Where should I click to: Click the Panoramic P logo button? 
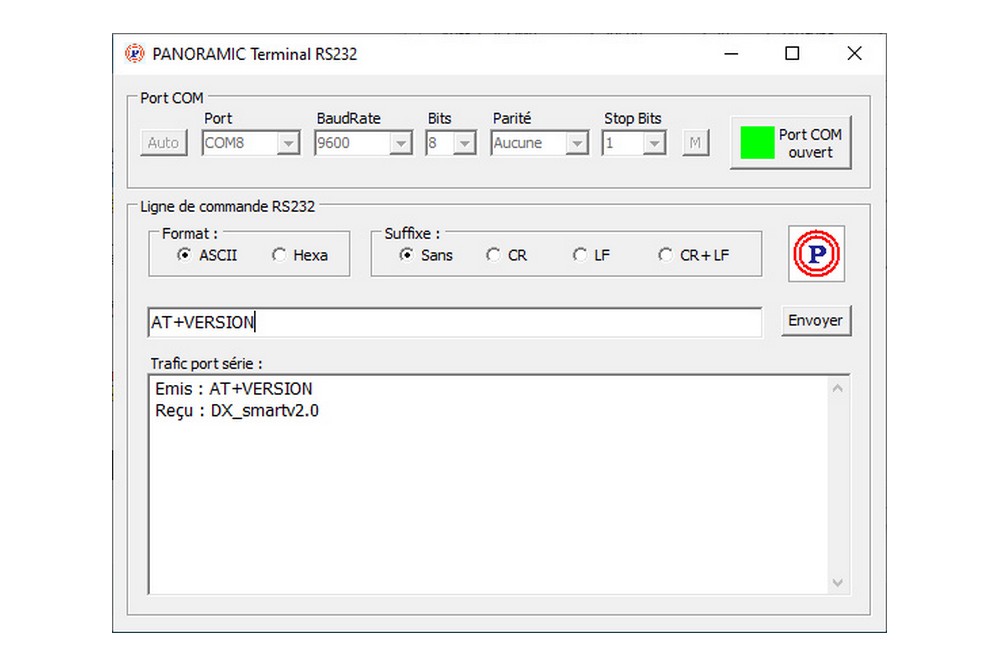816,254
